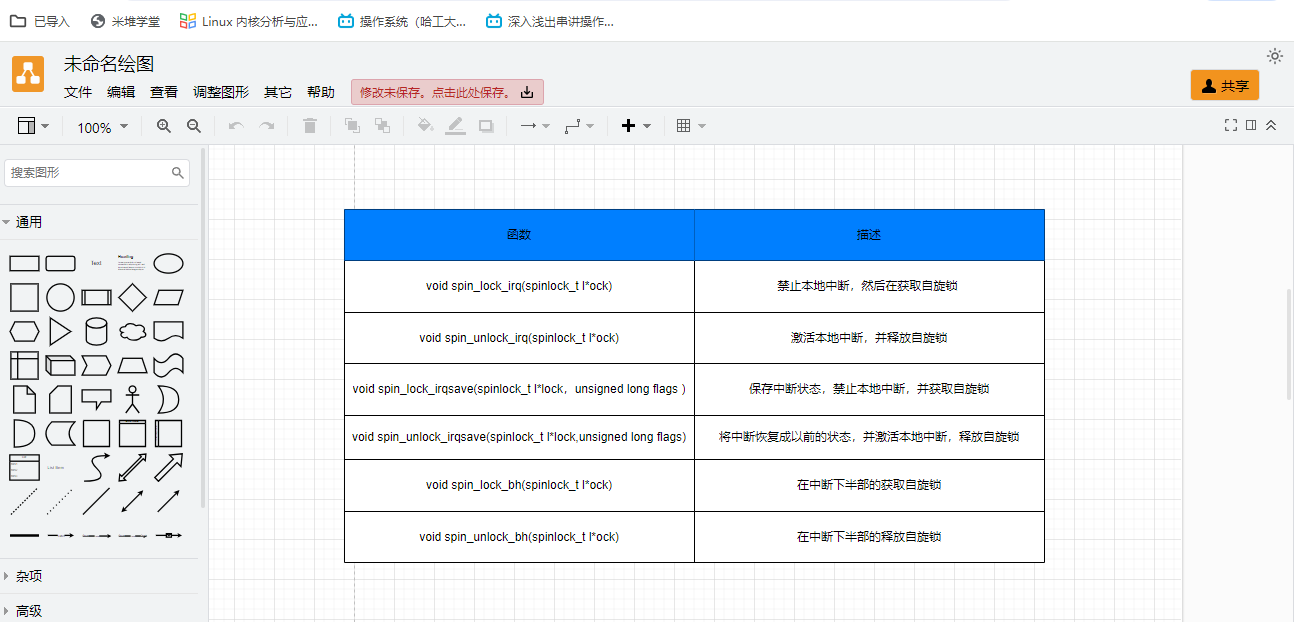Viewport: 1294px width, 622px height.
Task: Toggle dark mode with the sun icon
Action: (1274, 56)
